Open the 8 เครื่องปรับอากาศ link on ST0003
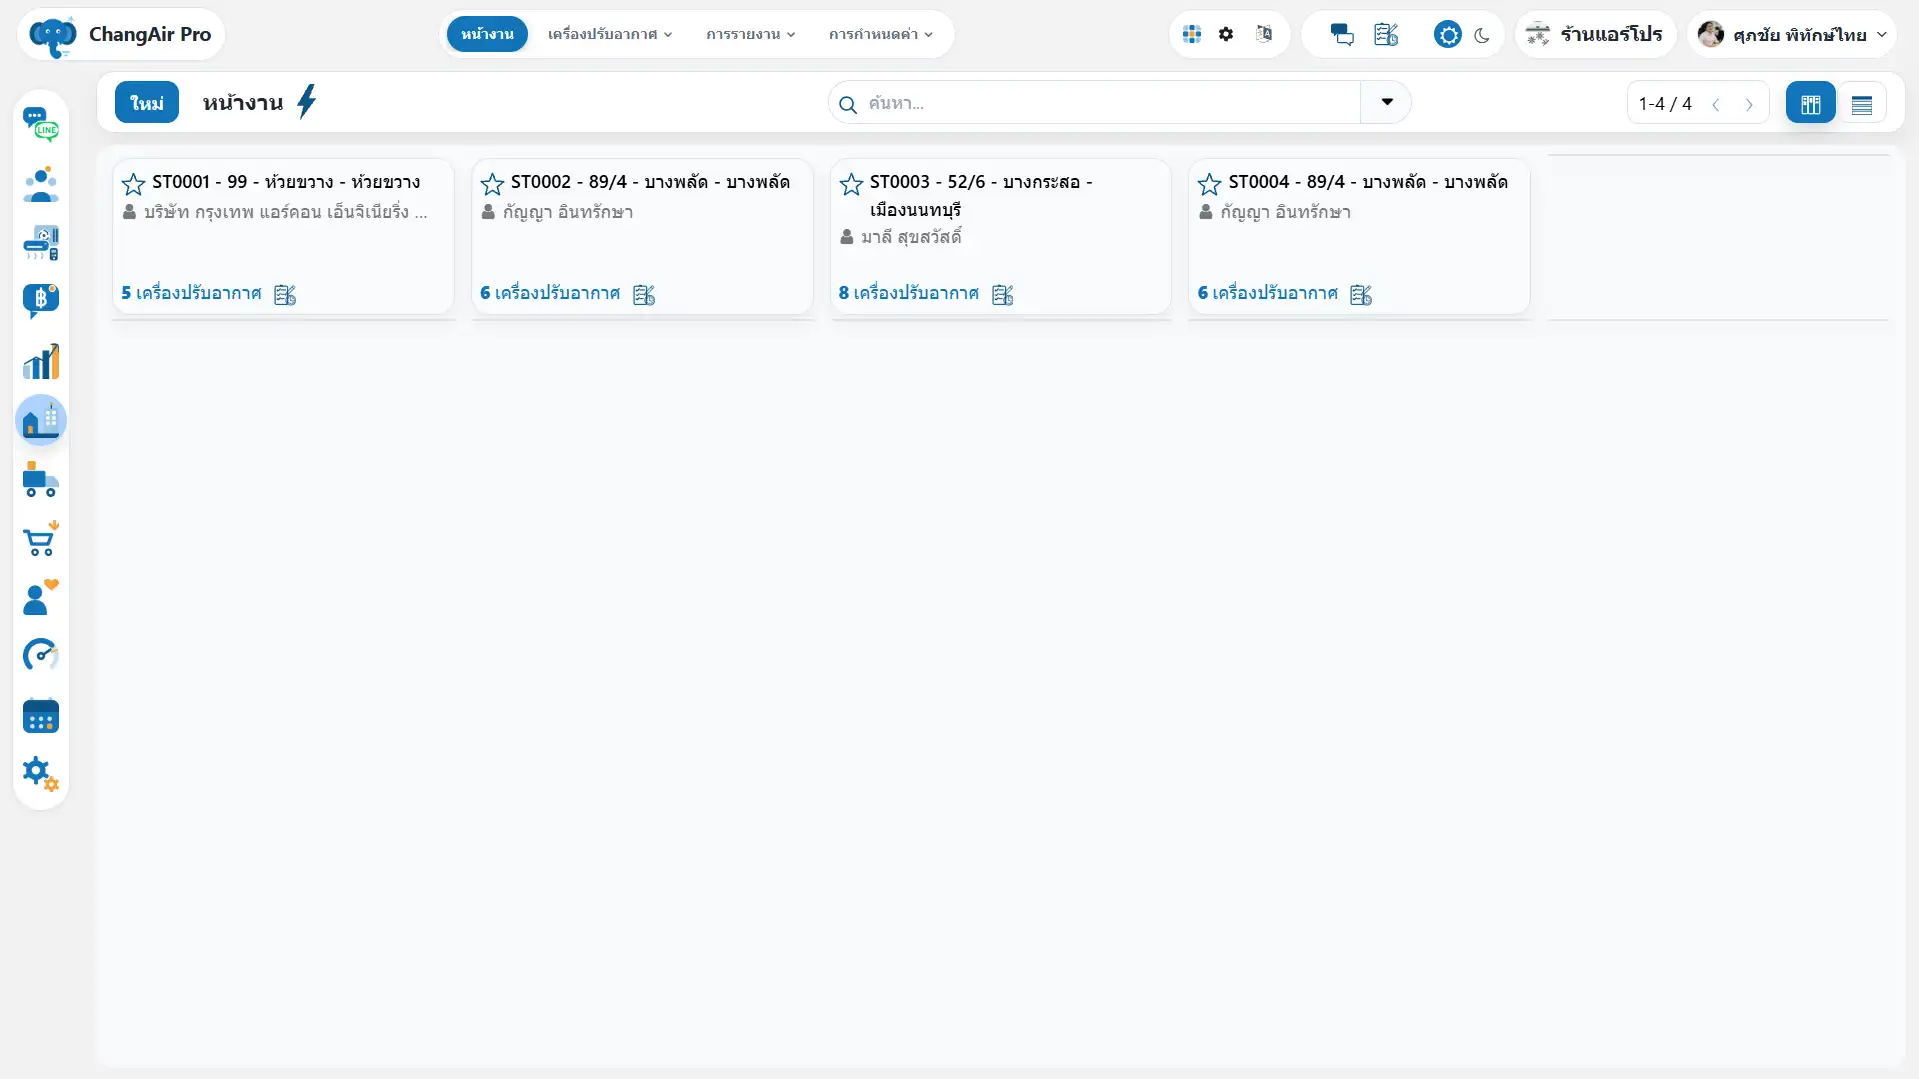The image size is (1919, 1079). coord(909,293)
